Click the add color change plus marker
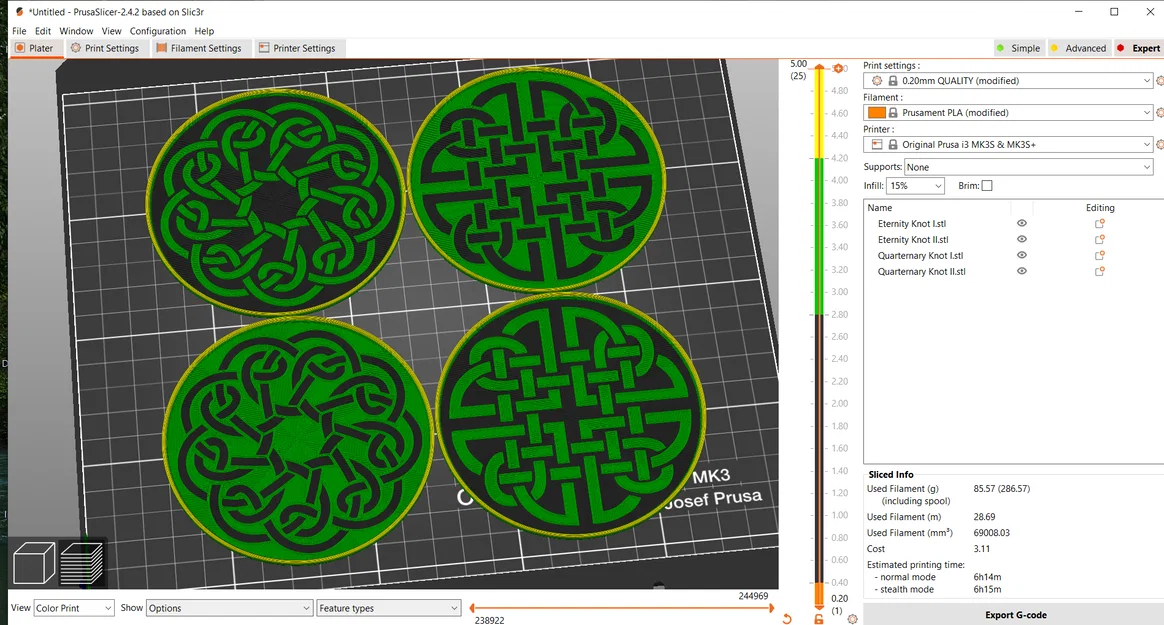 838,68
